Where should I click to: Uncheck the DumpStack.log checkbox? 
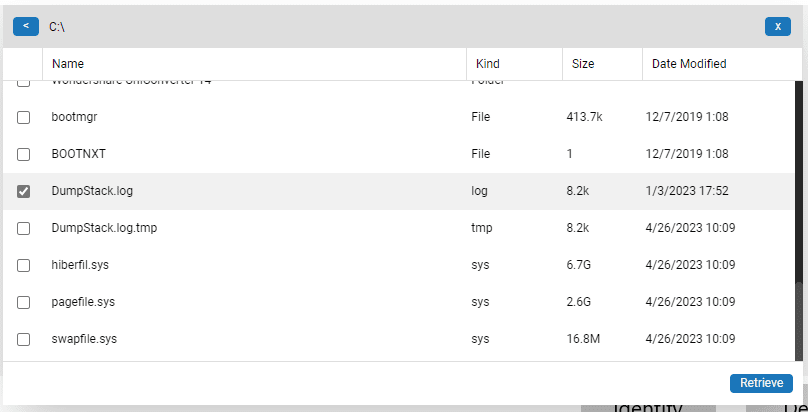(x=23, y=192)
